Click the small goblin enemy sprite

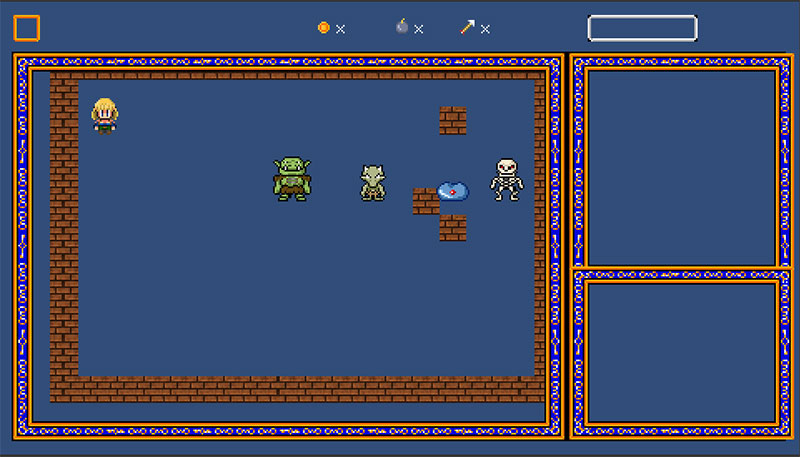point(373,183)
